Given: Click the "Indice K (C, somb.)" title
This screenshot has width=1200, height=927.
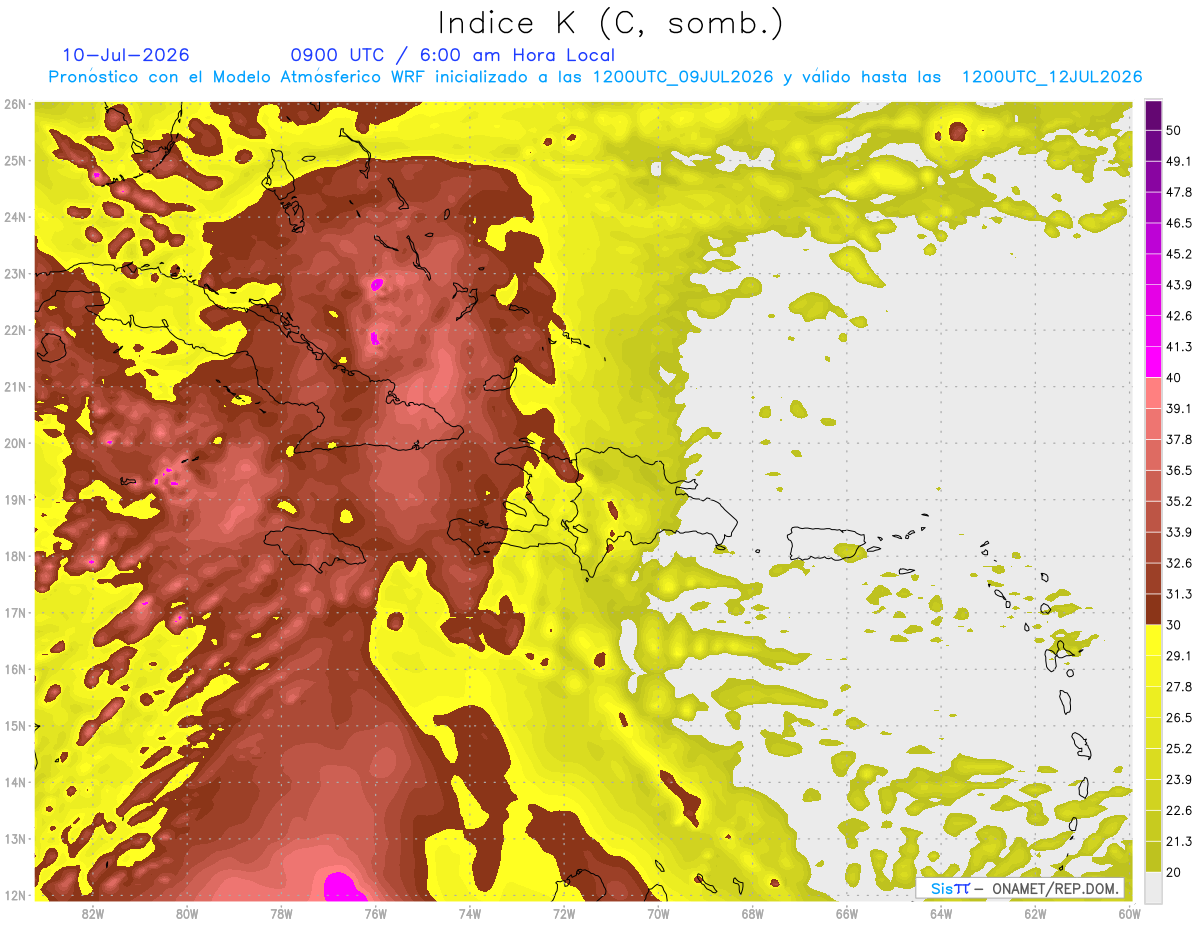Looking at the screenshot, I should [610, 22].
